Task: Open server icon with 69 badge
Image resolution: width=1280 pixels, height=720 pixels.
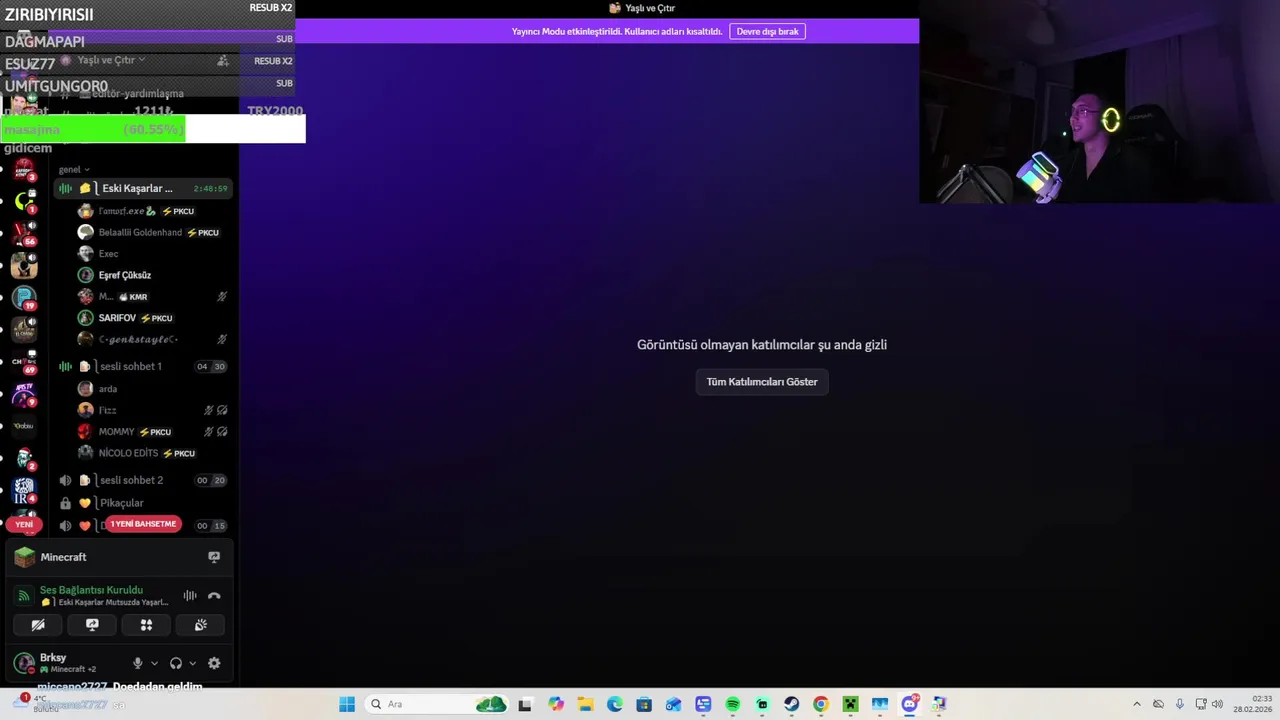Action: click(24, 362)
